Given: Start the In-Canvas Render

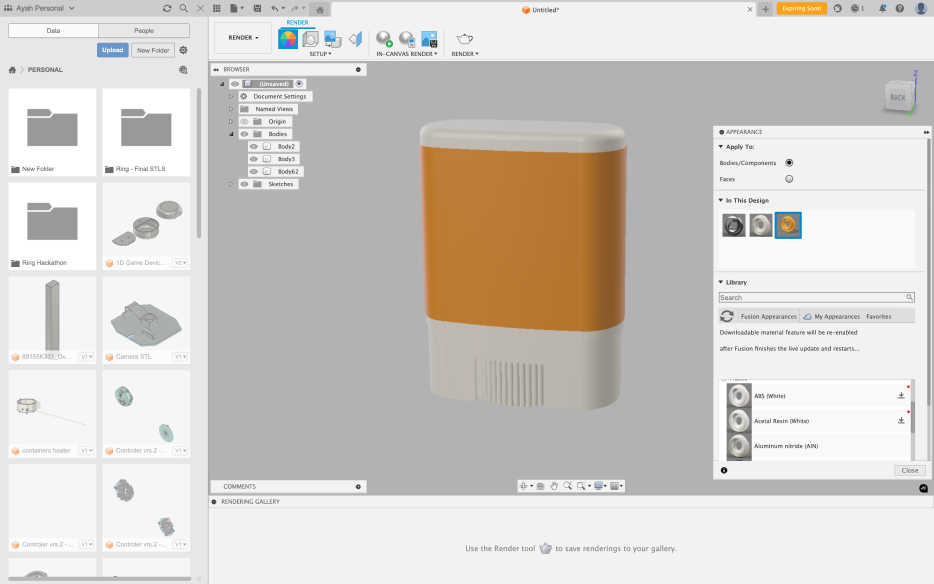Looking at the screenshot, I should coord(385,39).
